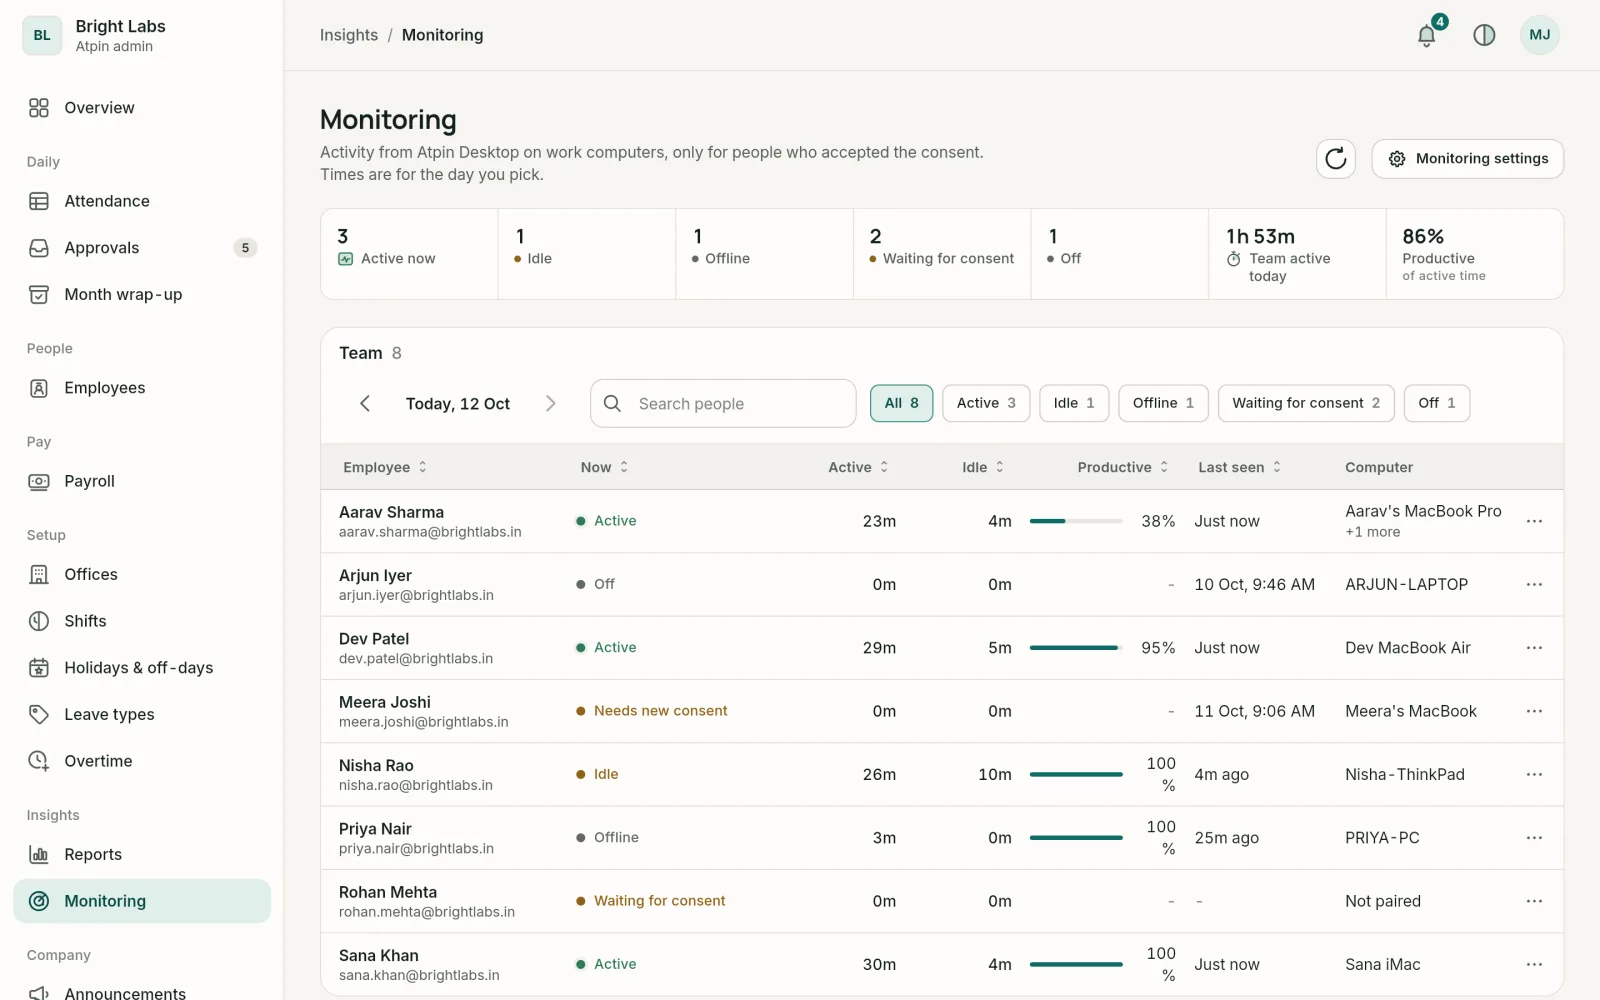Open the notifications bell
1600x1000 pixels.
1427,35
